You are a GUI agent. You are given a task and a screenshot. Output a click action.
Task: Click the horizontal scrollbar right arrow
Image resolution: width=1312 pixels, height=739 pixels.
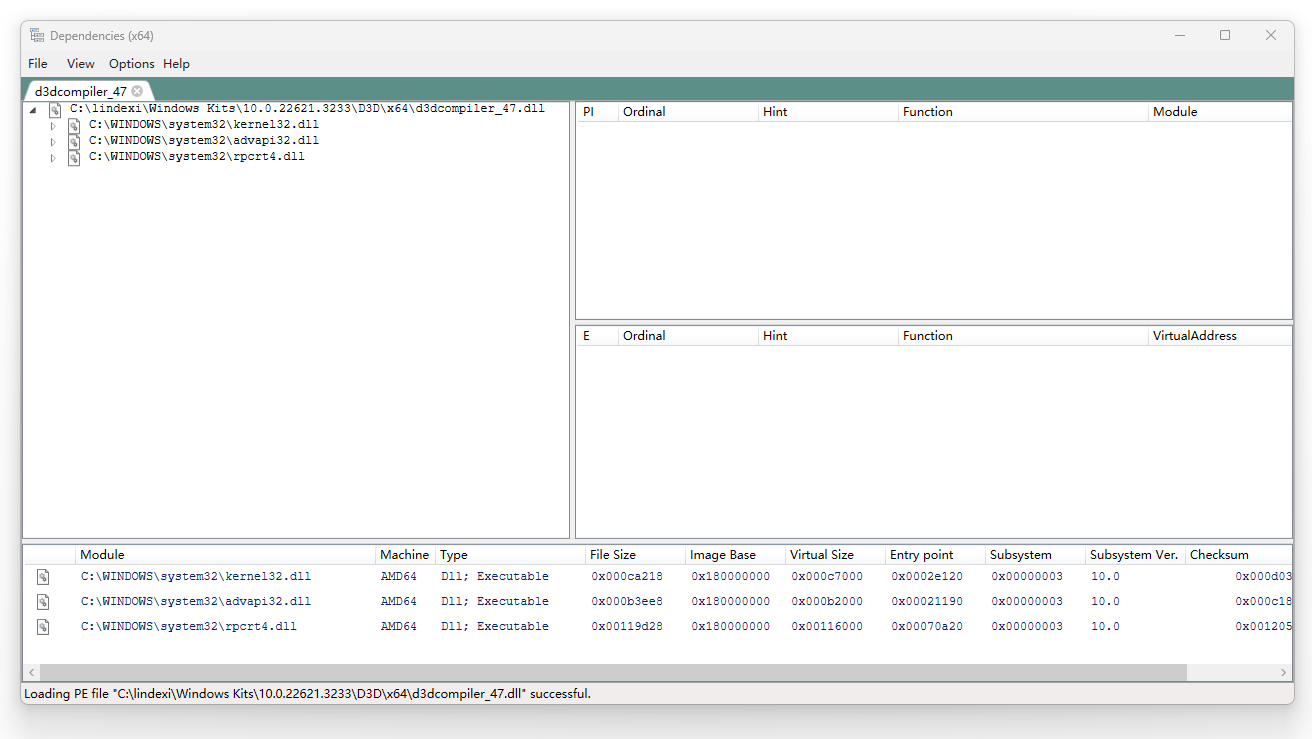point(1284,673)
